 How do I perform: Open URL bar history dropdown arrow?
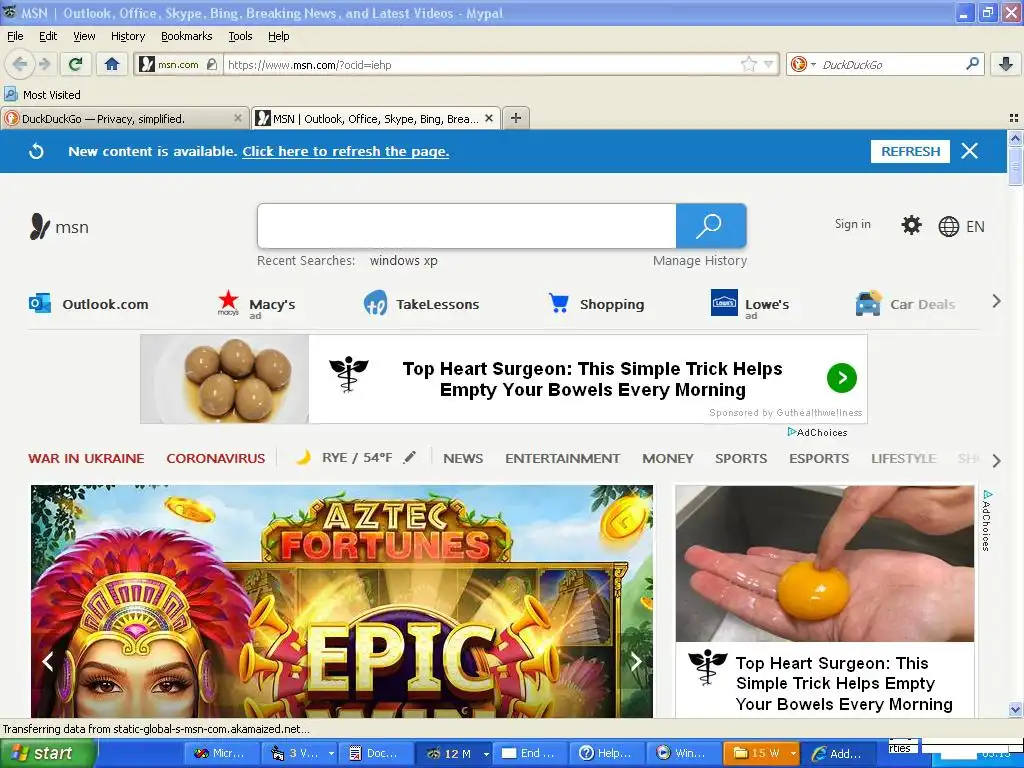tap(769, 64)
